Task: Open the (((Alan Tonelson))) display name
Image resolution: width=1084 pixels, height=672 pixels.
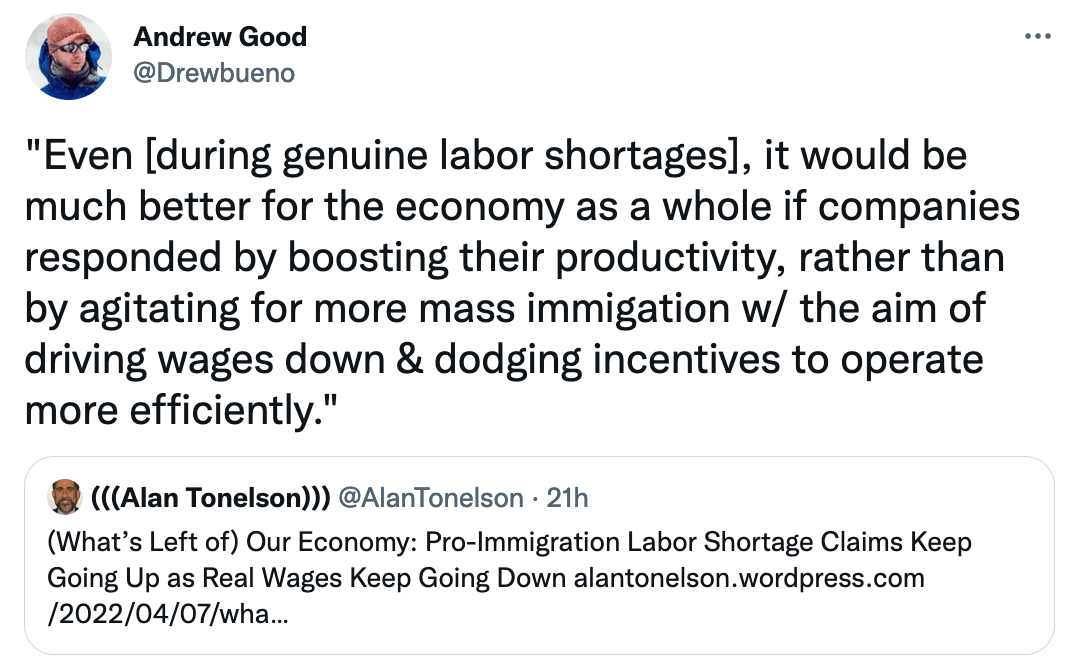Action: pos(211,497)
